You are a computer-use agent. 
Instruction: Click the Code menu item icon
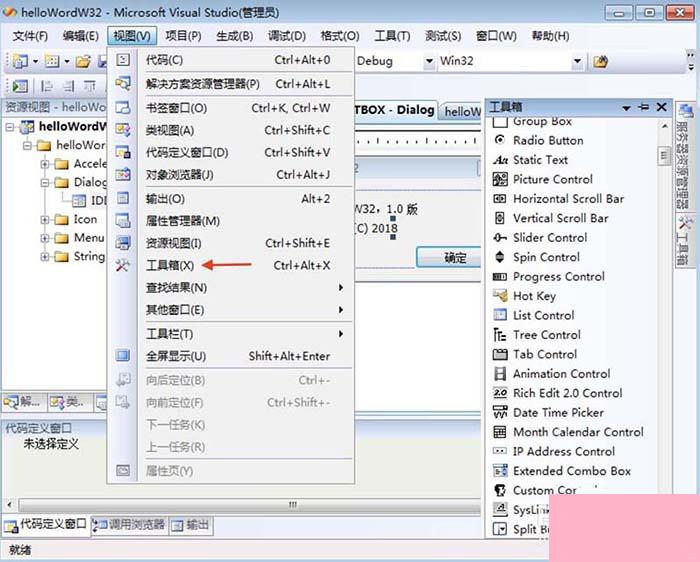tap(123, 60)
